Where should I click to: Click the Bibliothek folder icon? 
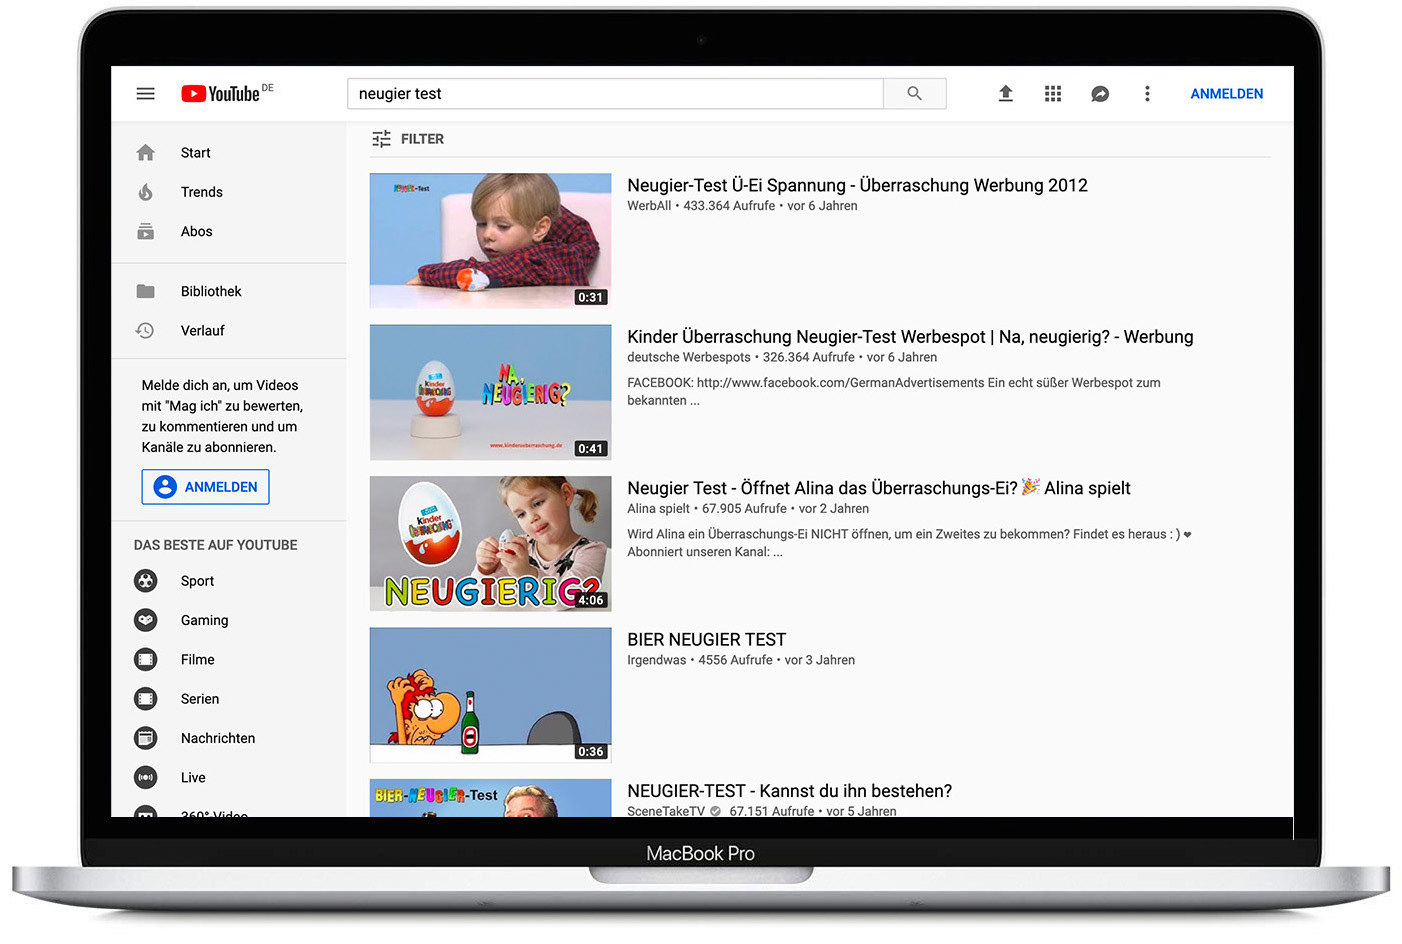coord(146,291)
